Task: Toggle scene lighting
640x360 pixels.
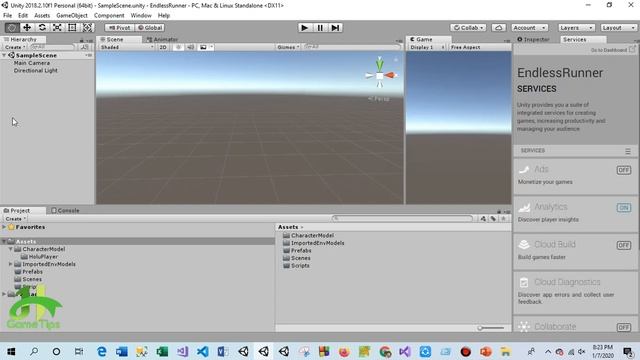Action: (x=178, y=47)
